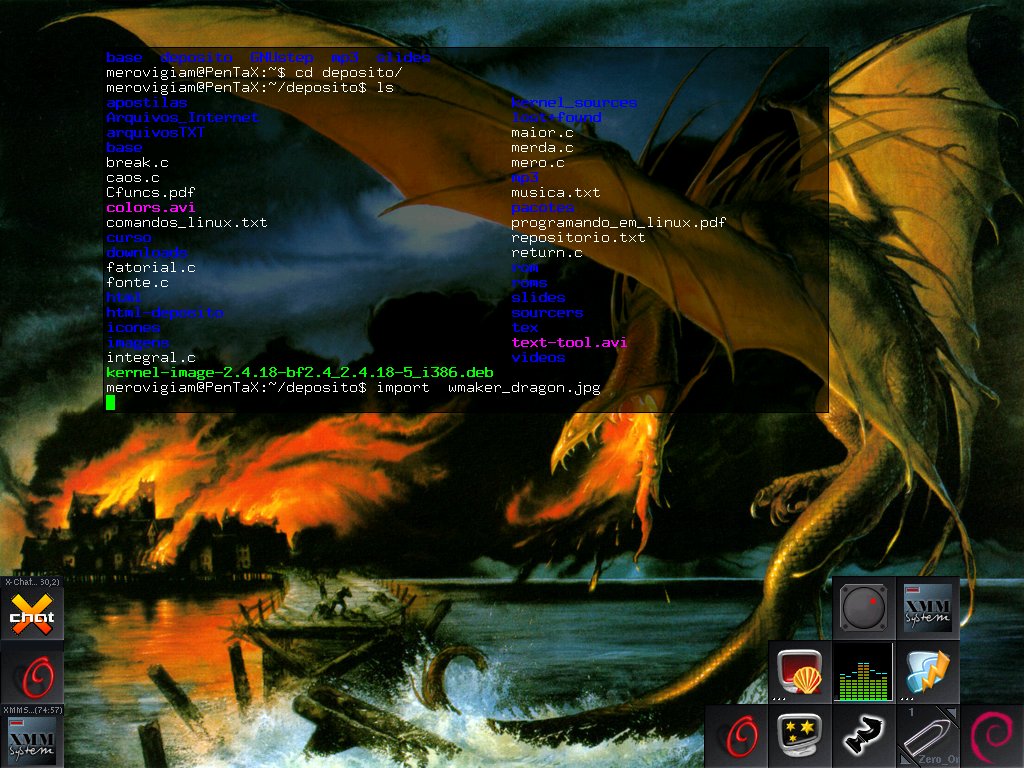Viewport: 1024px width, 768px height.
Task: Click the 'downloads' directory name
Action: (146, 253)
